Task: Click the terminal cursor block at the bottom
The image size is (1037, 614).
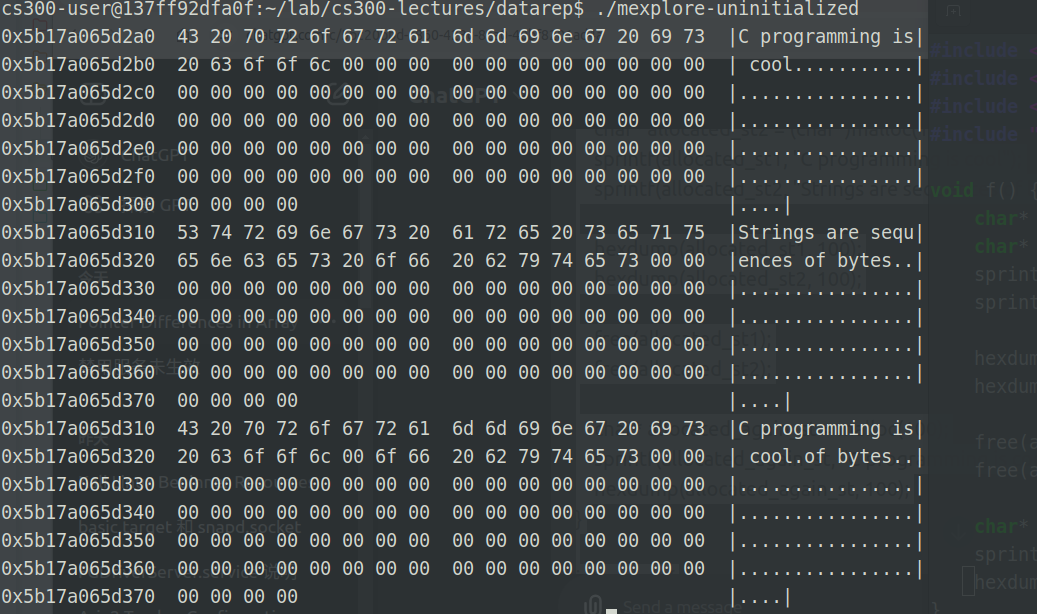Action: [x=611, y=609]
